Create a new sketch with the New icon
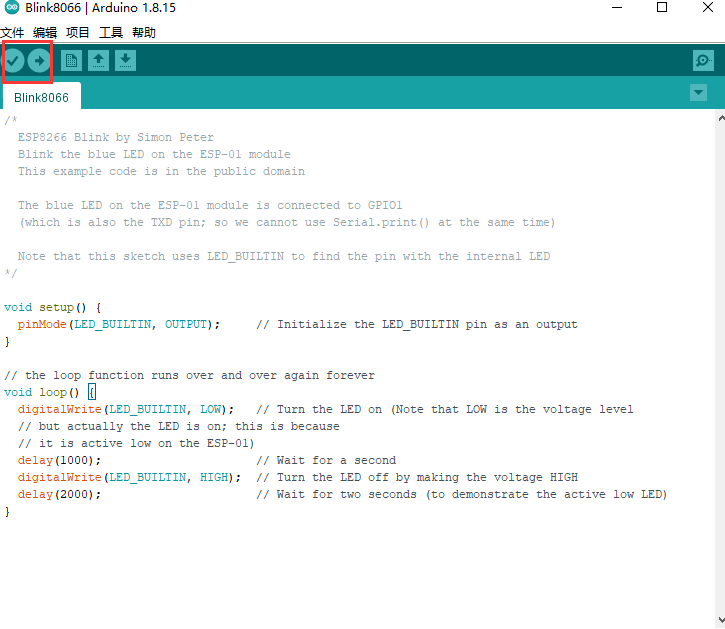The width and height of the screenshot is (725, 629). click(x=71, y=61)
